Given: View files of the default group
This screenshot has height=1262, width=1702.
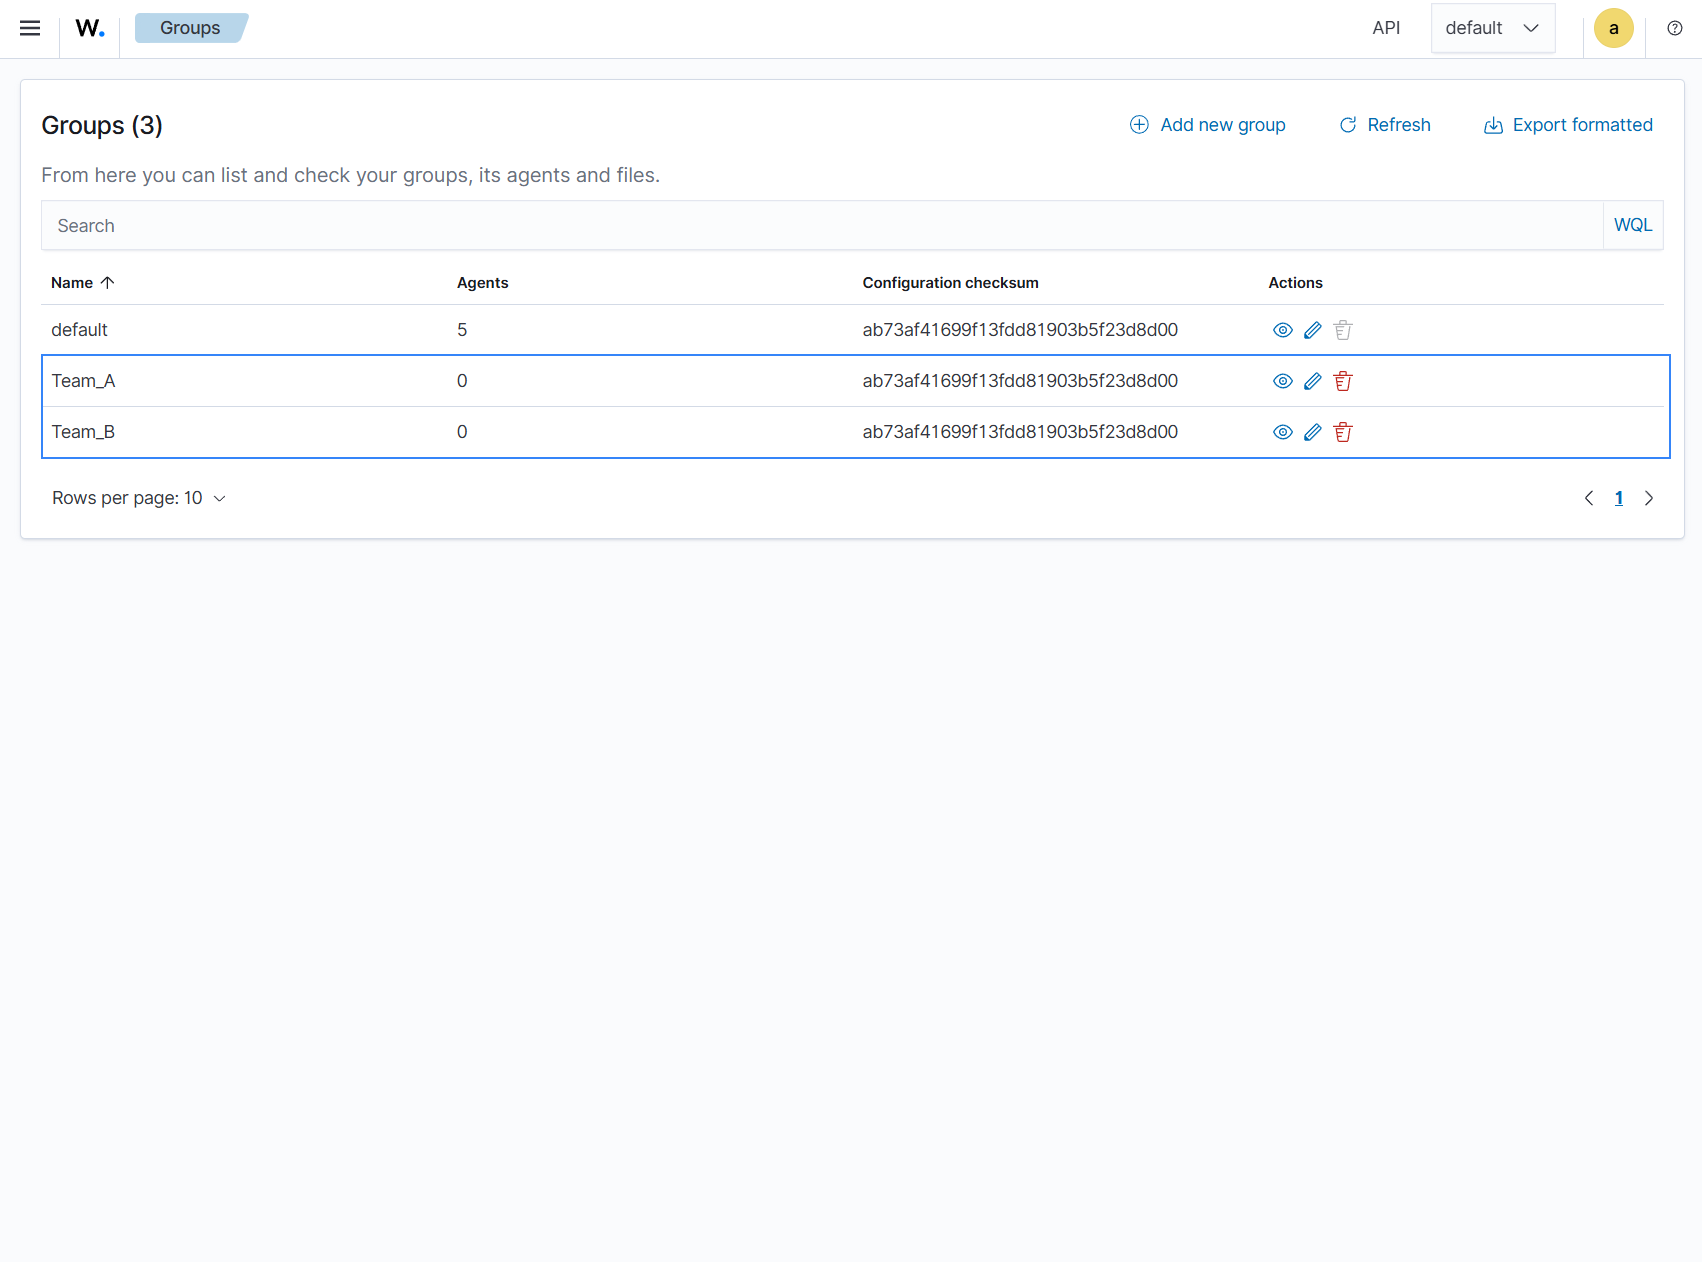Looking at the screenshot, I should click(x=1282, y=329).
